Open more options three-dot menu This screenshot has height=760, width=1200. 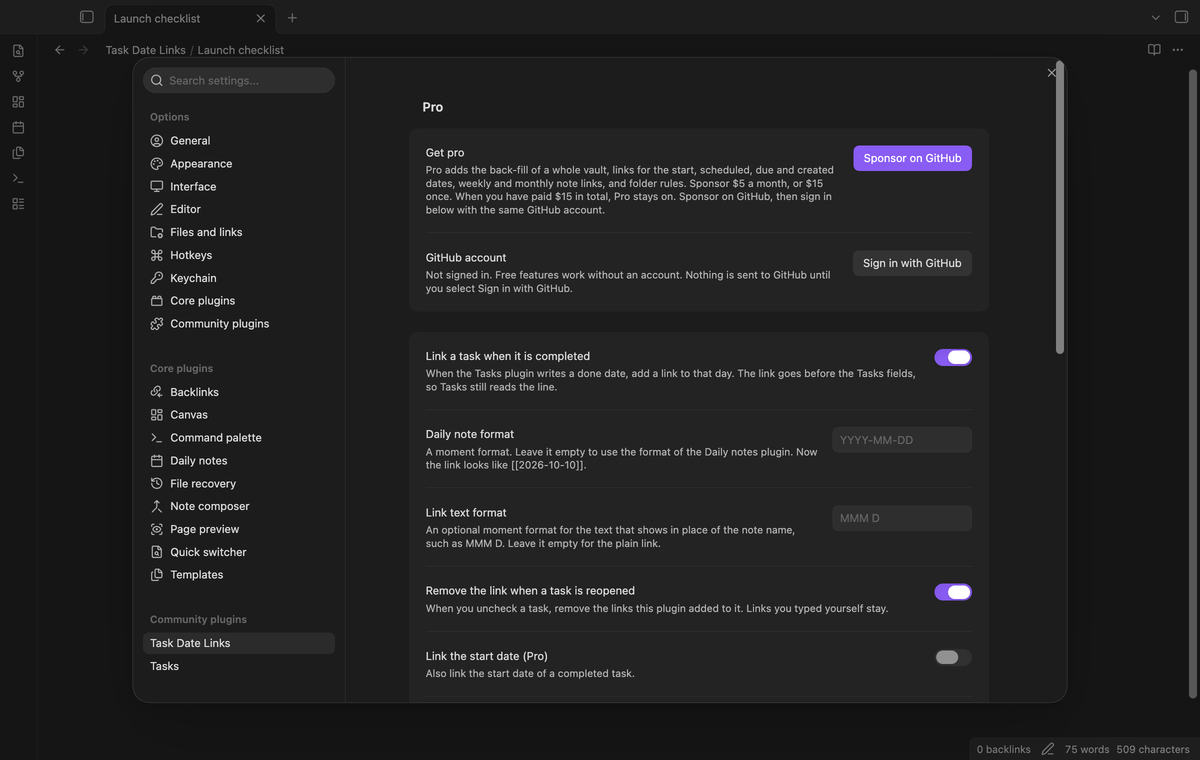pyautogui.click(x=1177, y=50)
